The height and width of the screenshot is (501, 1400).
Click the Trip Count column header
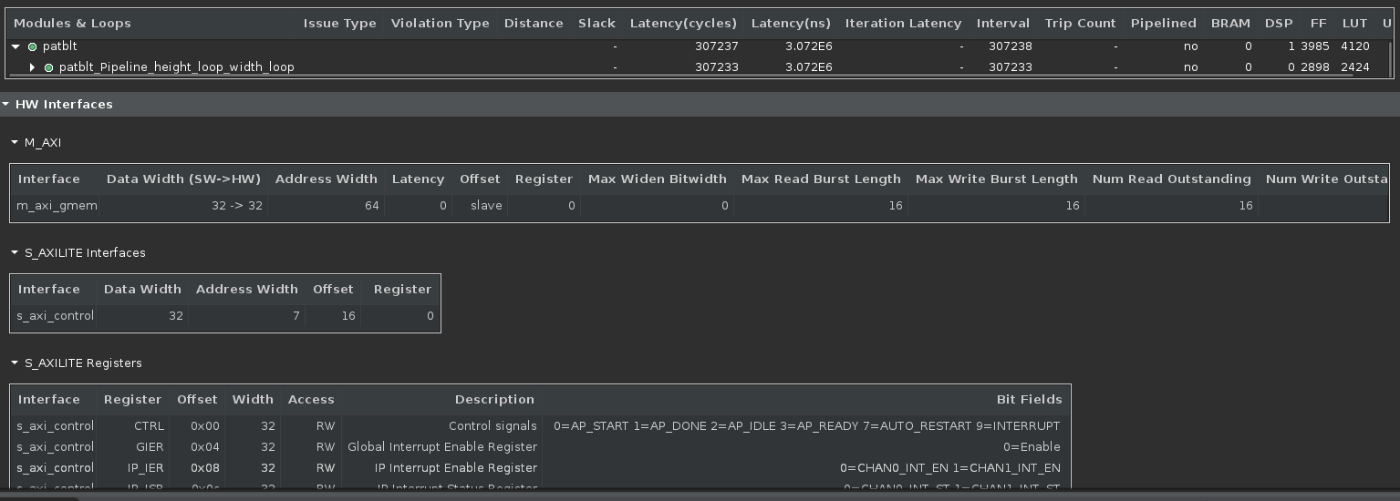[1081, 23]
